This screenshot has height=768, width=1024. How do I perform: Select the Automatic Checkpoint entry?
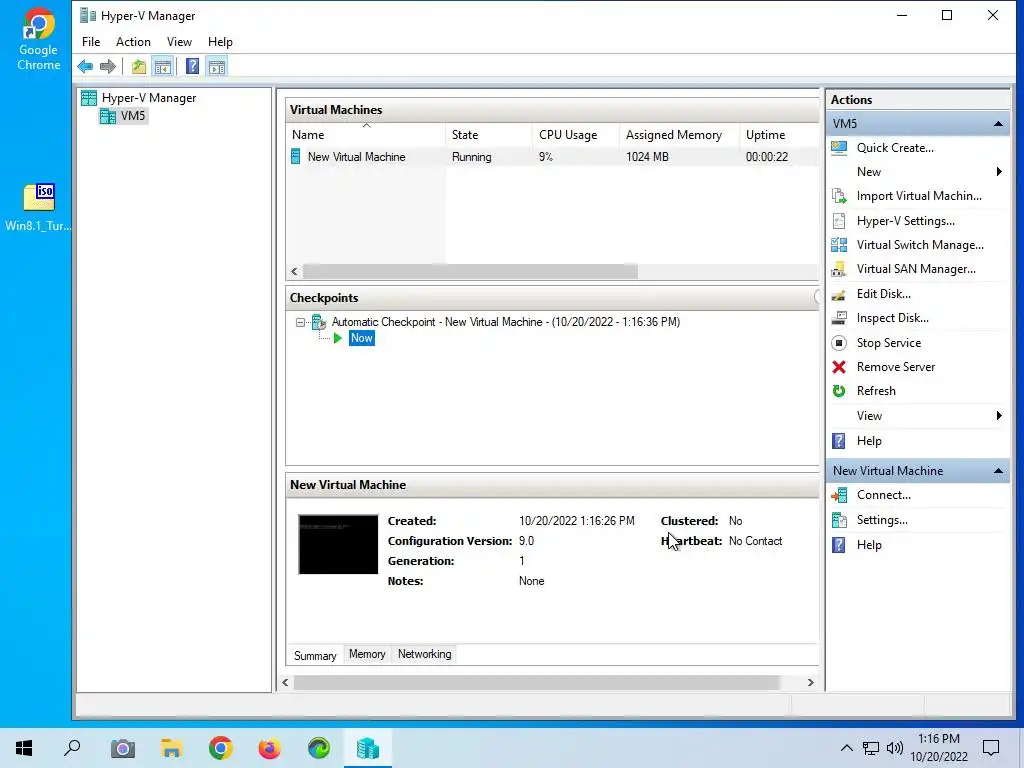(x=505, y=322)
